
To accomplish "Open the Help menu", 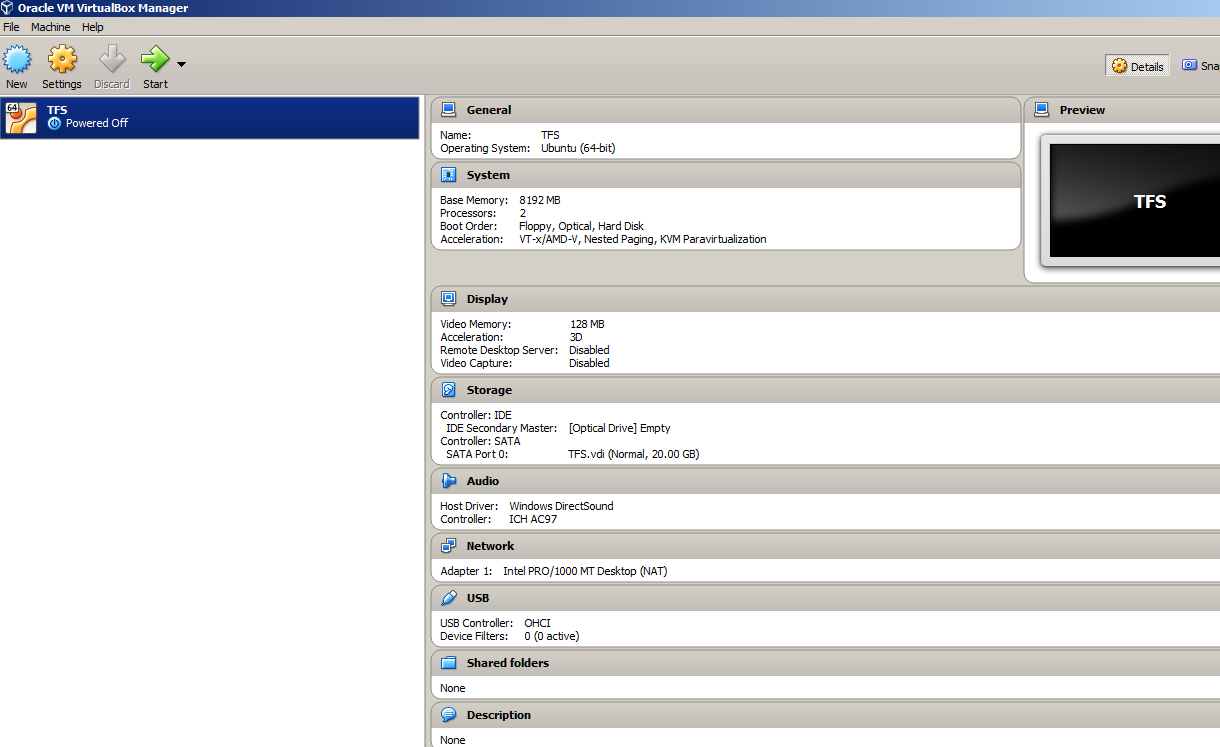I will [x=92, y=27].
